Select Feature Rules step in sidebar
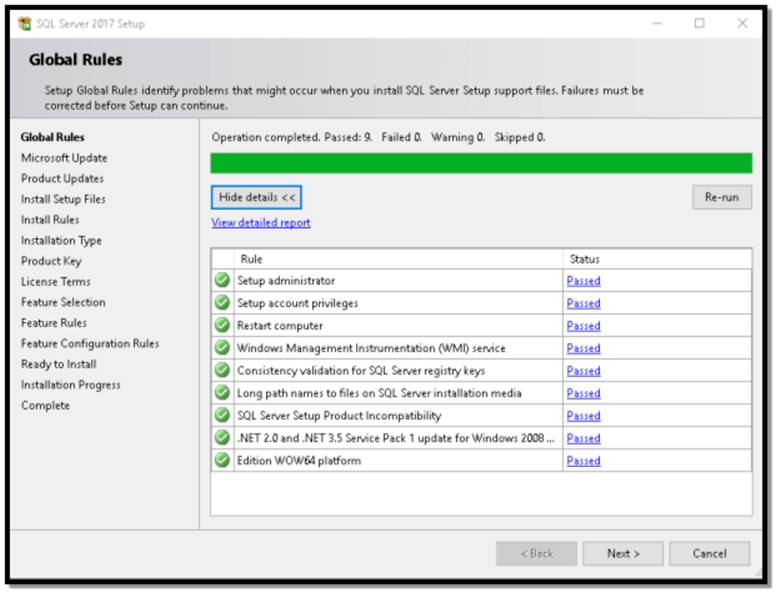The height and width of the screenshot is (597, 780). pyautogui.click(x=54, y=323)
